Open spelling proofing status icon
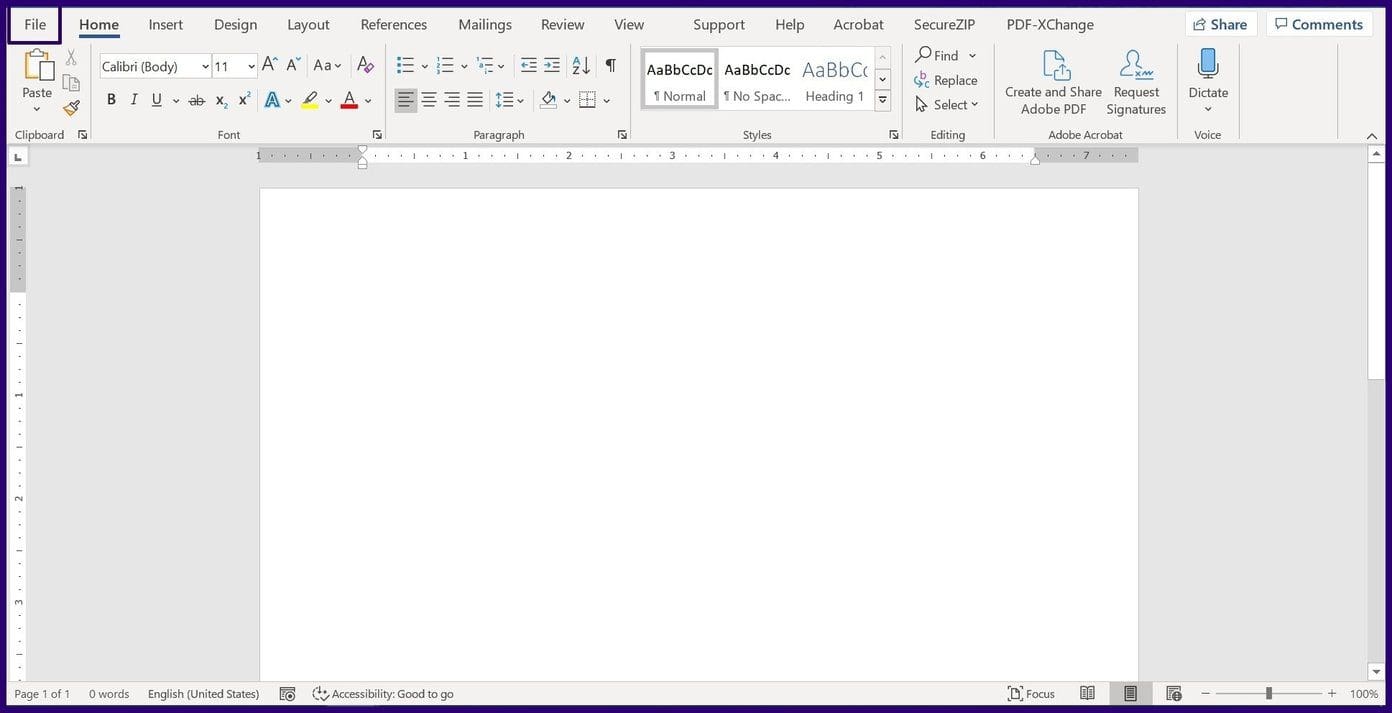 coord(287,694)
